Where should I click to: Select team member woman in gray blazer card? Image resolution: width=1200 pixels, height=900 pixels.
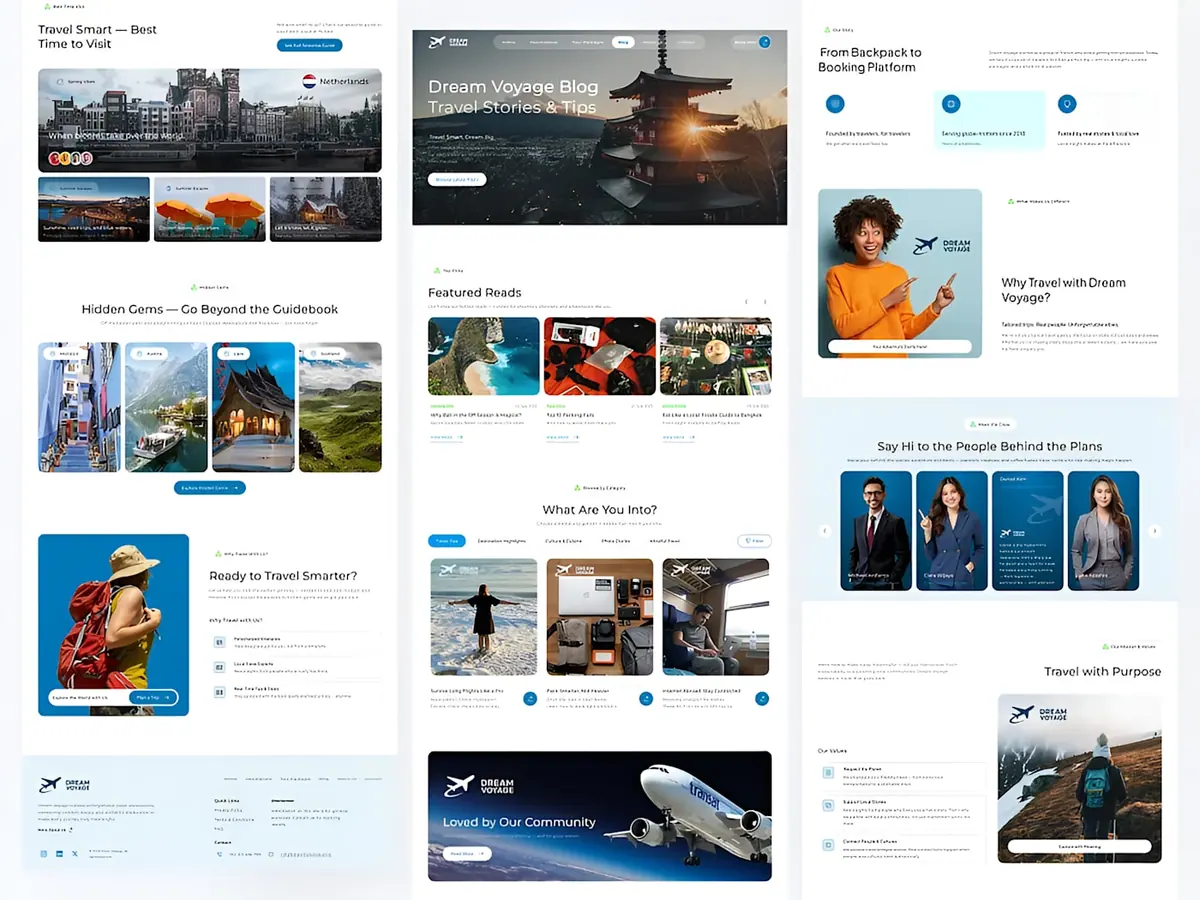pyautogui.click(x=1104, y=531)
